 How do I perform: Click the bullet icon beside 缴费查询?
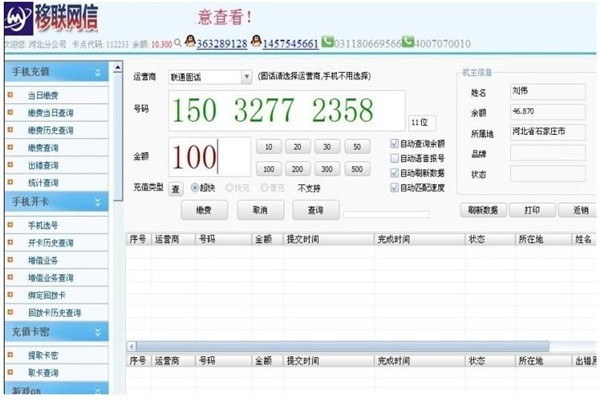point(10,147)
